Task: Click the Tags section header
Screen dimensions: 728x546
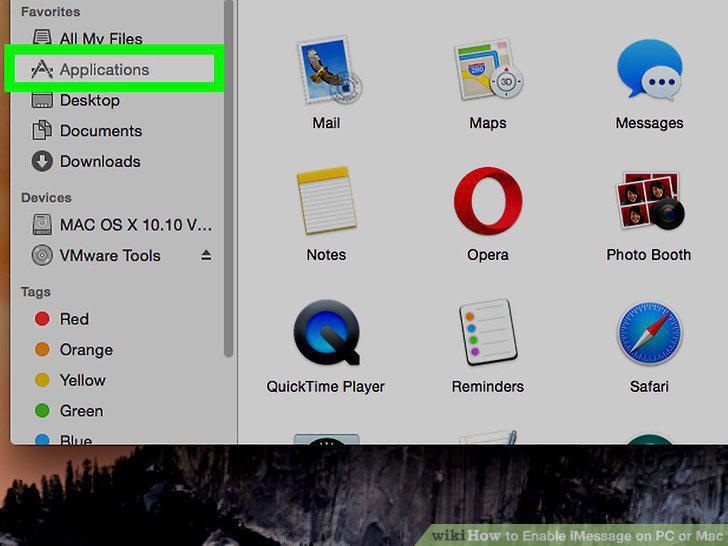Action: (x=36, y=292)
